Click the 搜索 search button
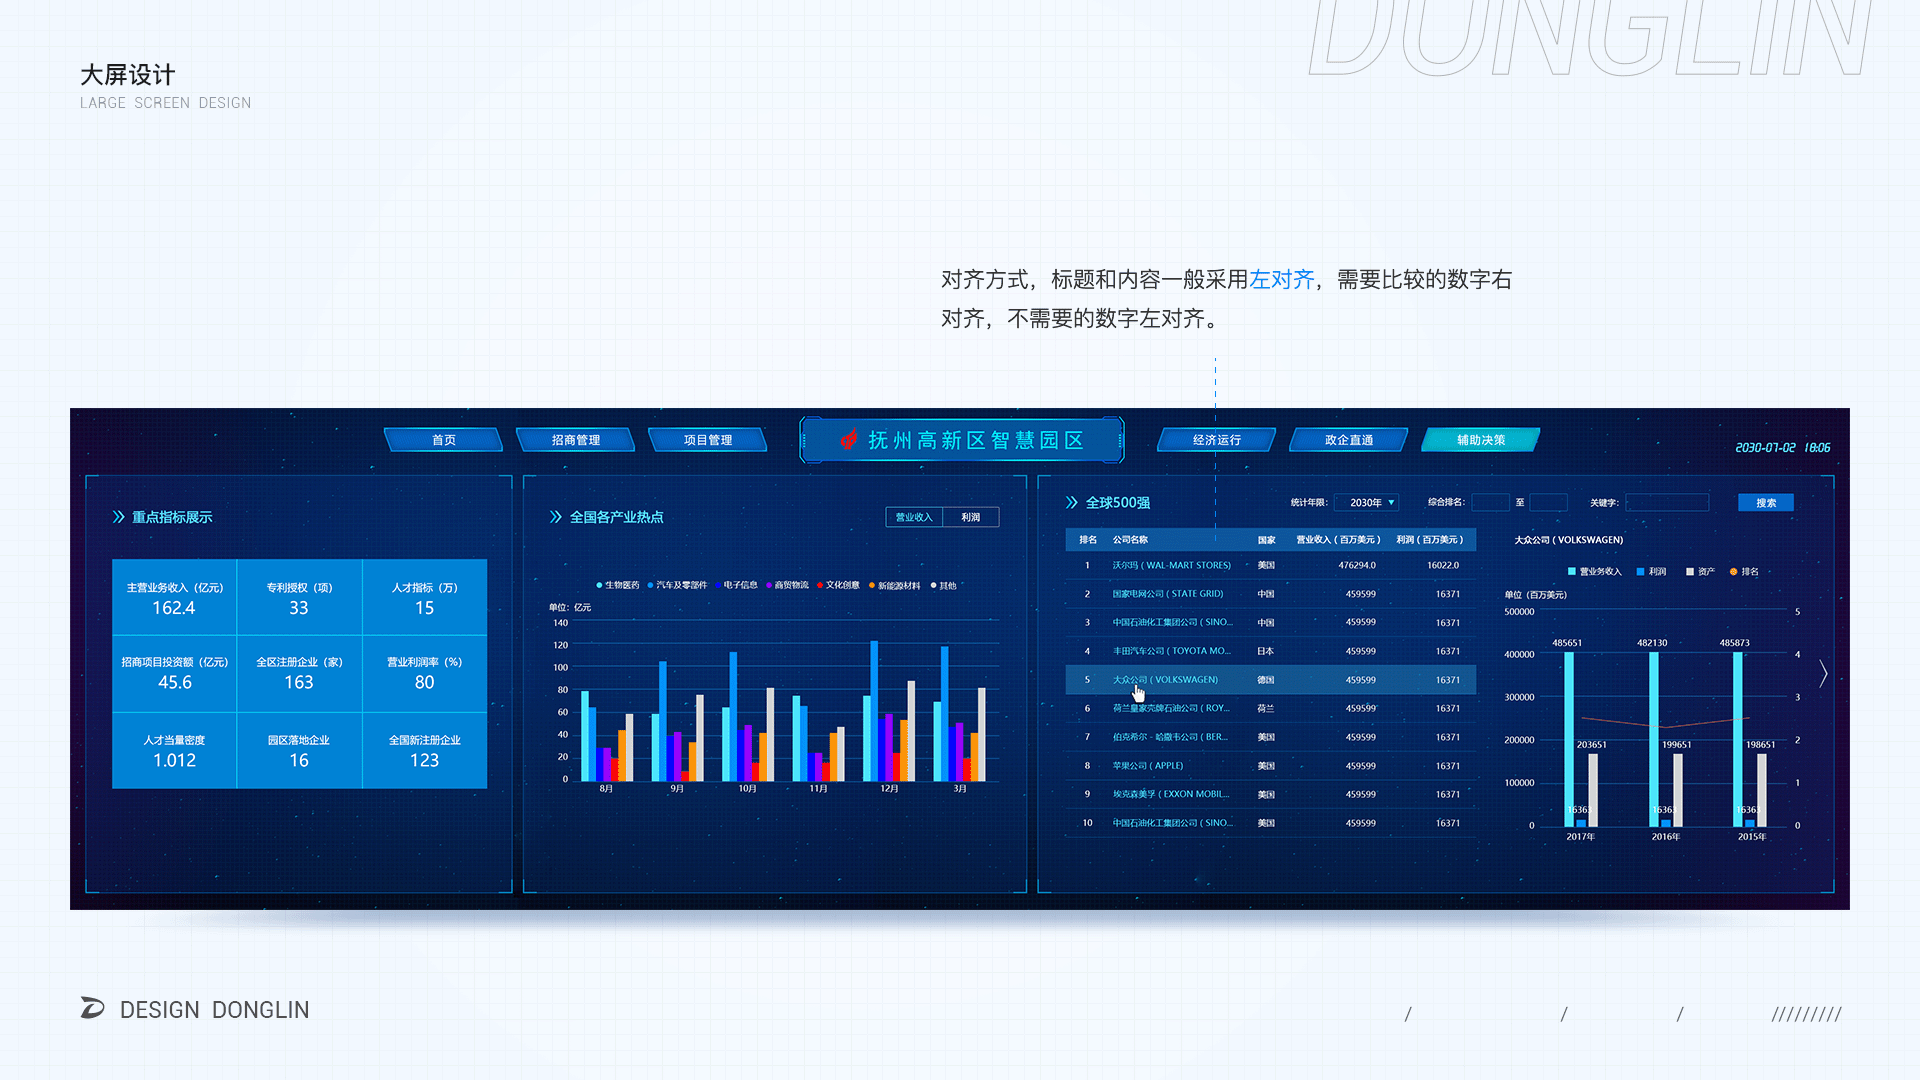This screenshot has height=1080, width=1920. click(1766, 503)
